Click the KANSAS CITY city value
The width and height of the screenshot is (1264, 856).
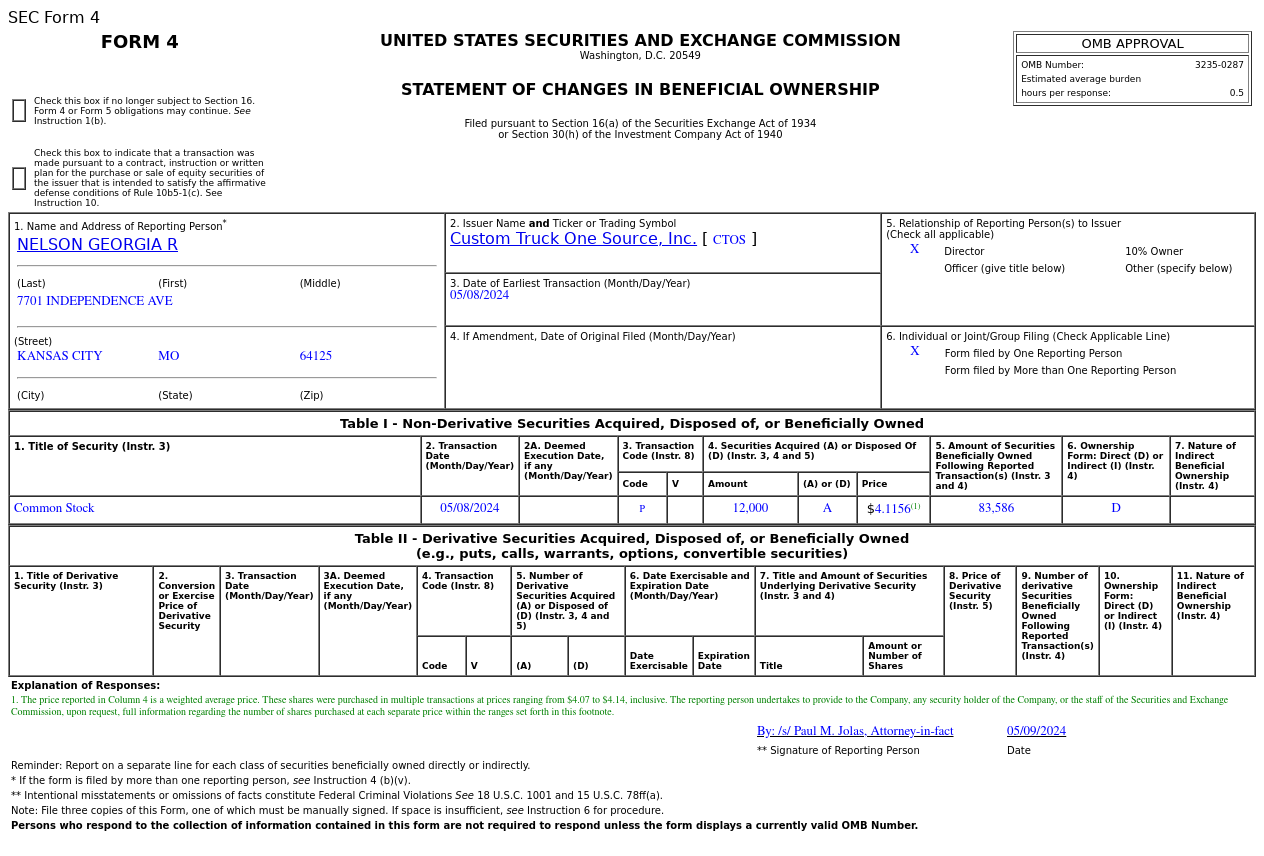(x=59, y=356)
